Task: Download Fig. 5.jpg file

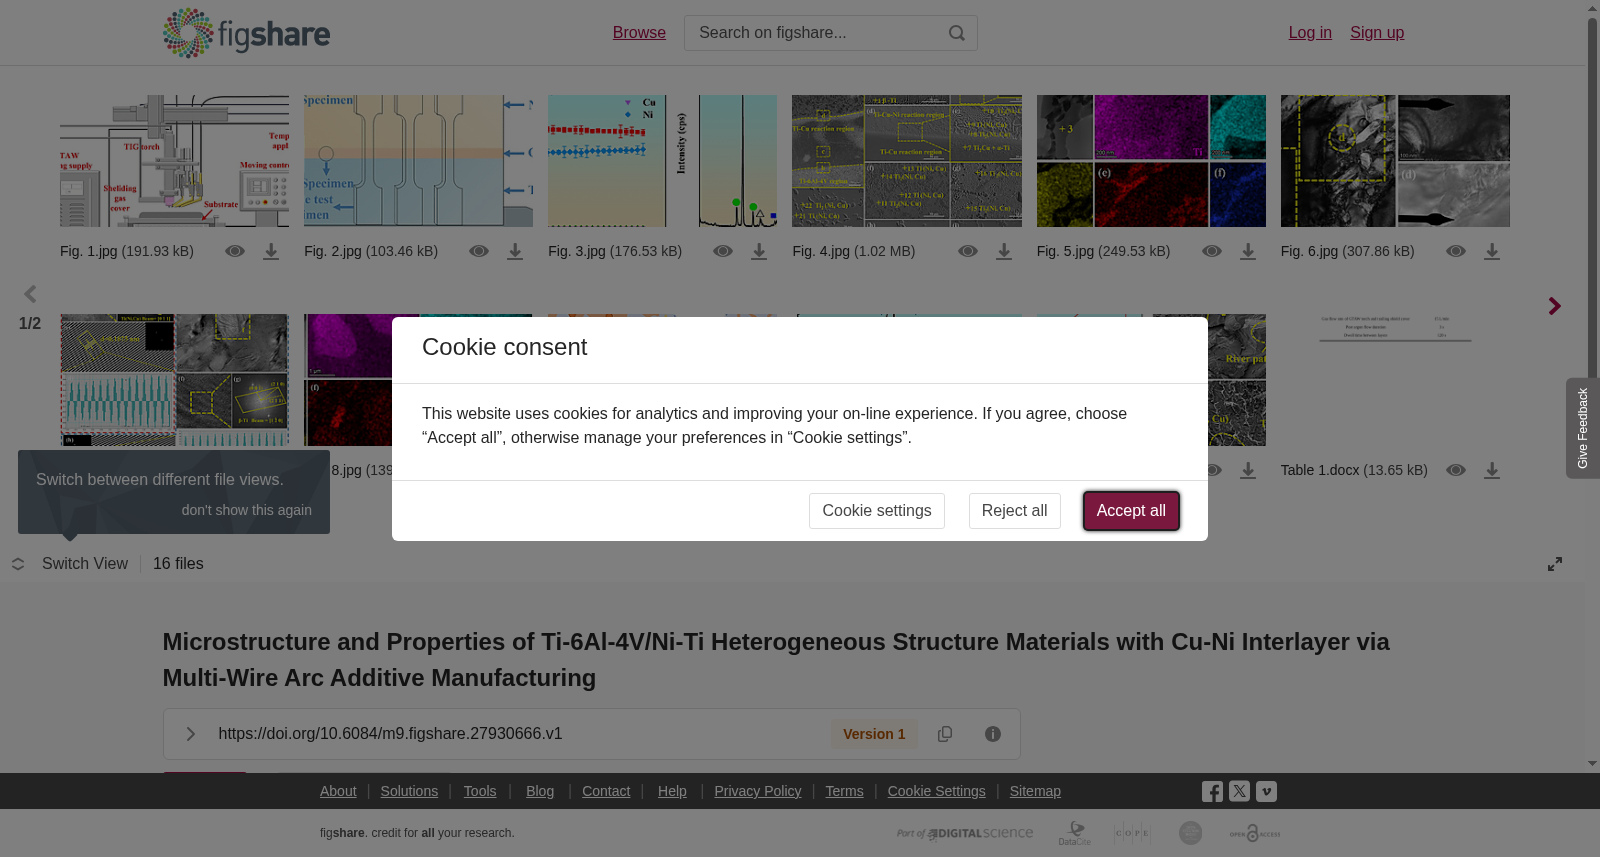Action: [x=1248, y=252]
